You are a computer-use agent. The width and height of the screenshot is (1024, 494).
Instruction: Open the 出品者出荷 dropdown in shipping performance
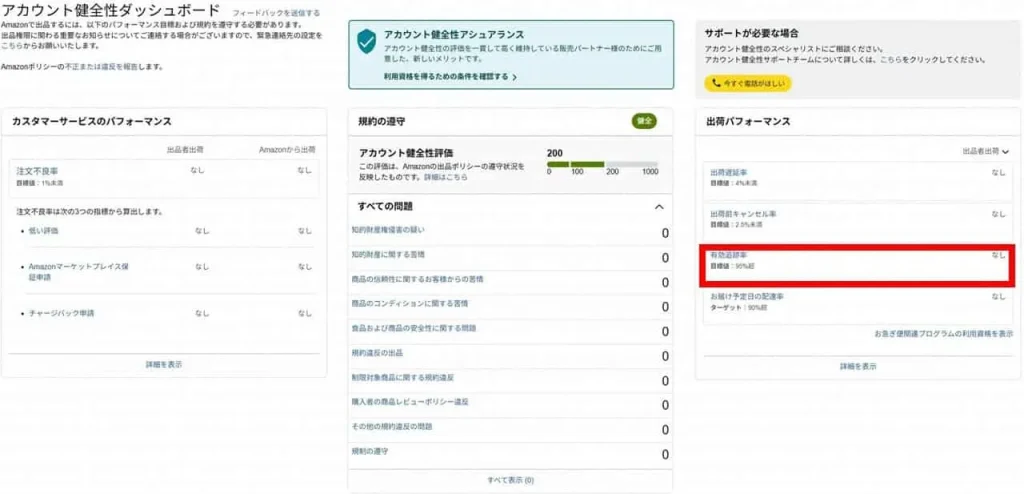[x=985, y=152]
